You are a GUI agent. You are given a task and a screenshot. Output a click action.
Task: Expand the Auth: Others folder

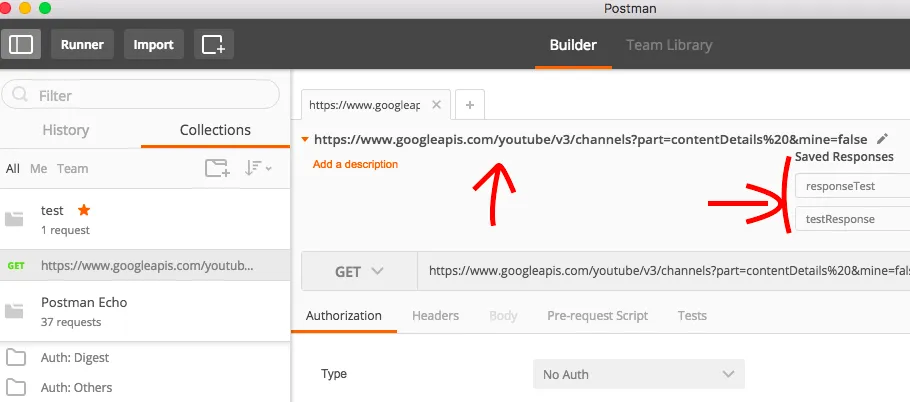tap(145, 387)
